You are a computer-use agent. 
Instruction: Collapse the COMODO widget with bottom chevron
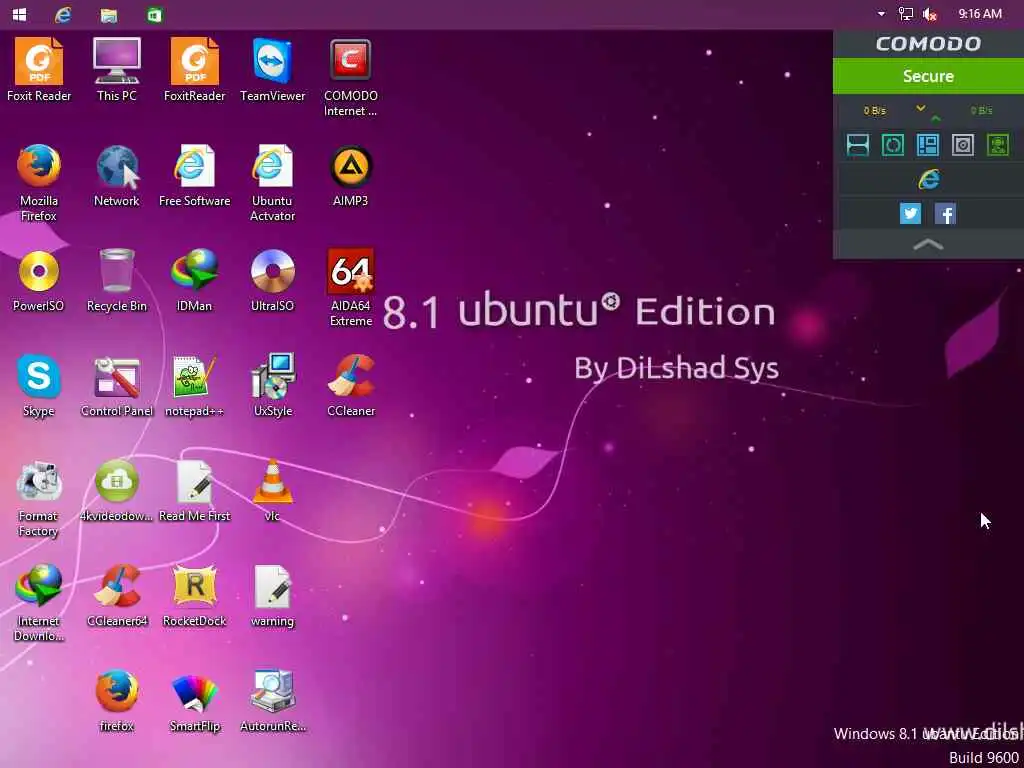928,245
